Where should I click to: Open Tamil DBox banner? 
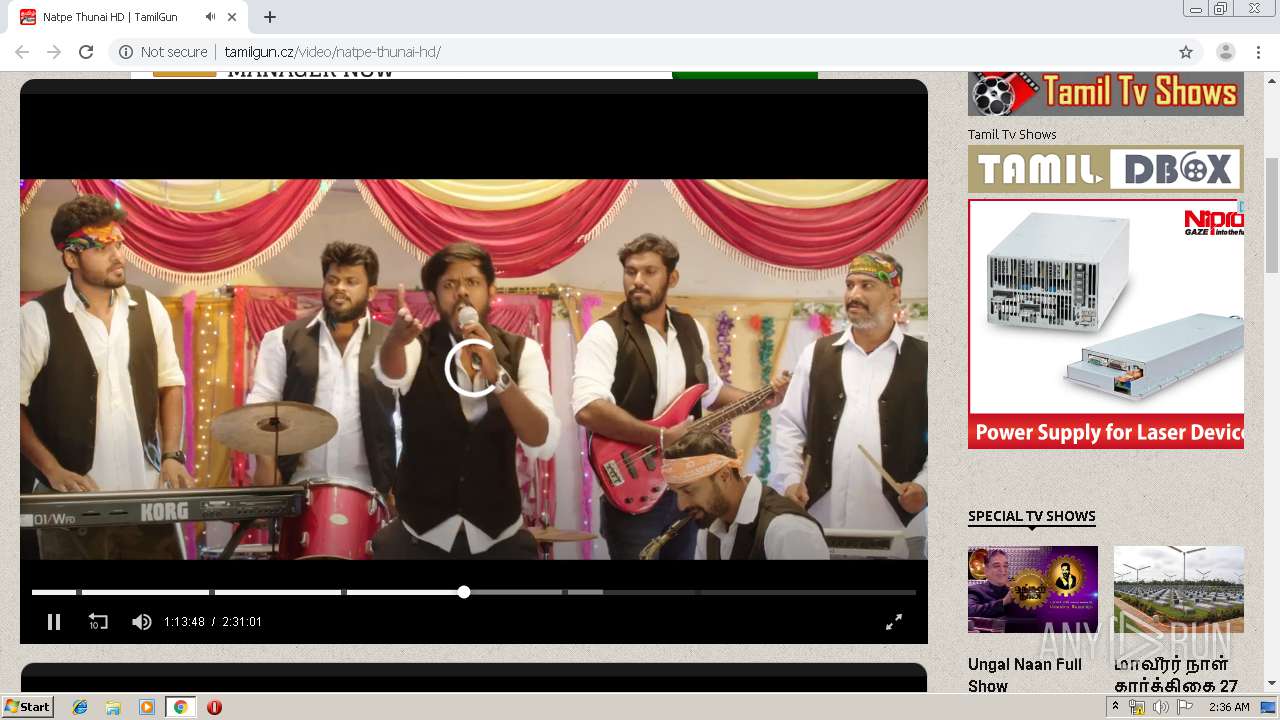click(x=1106, y=169)
